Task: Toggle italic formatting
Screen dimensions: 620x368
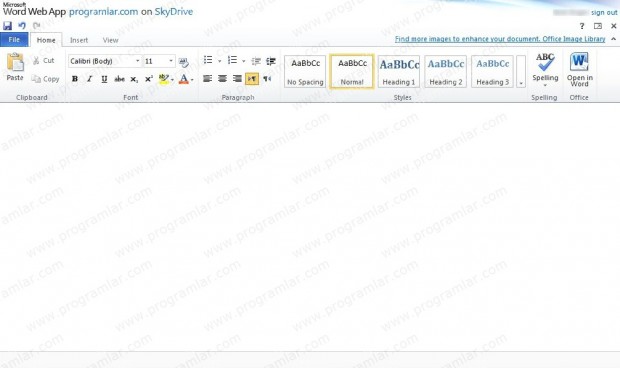Action: (89, 79)
